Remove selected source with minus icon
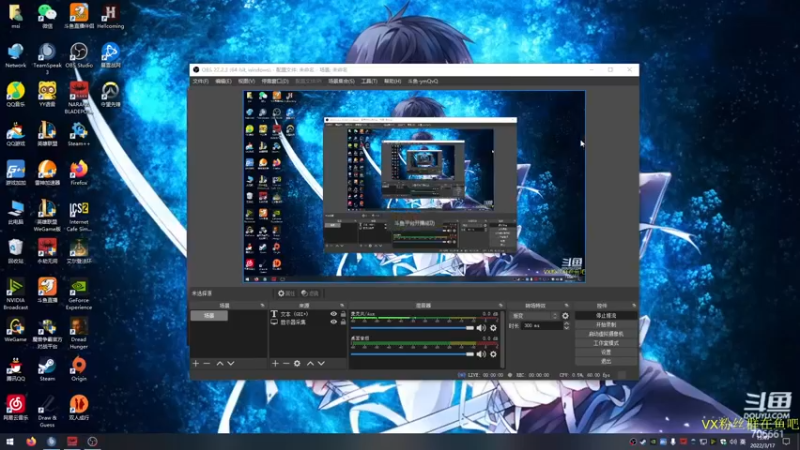 286,363
